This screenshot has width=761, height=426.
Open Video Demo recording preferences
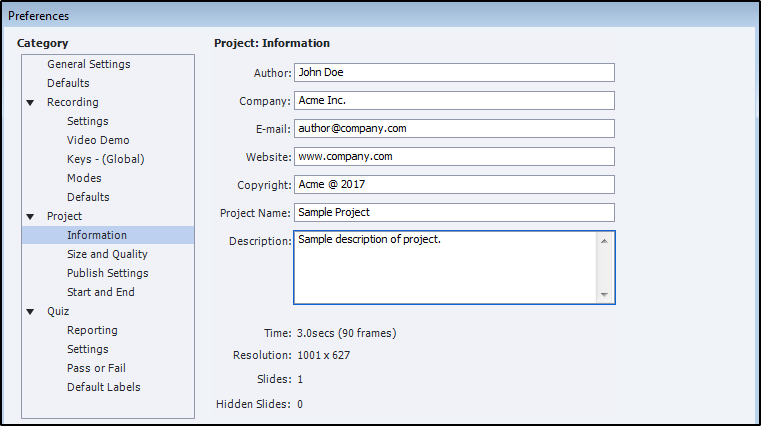point(98,140)
